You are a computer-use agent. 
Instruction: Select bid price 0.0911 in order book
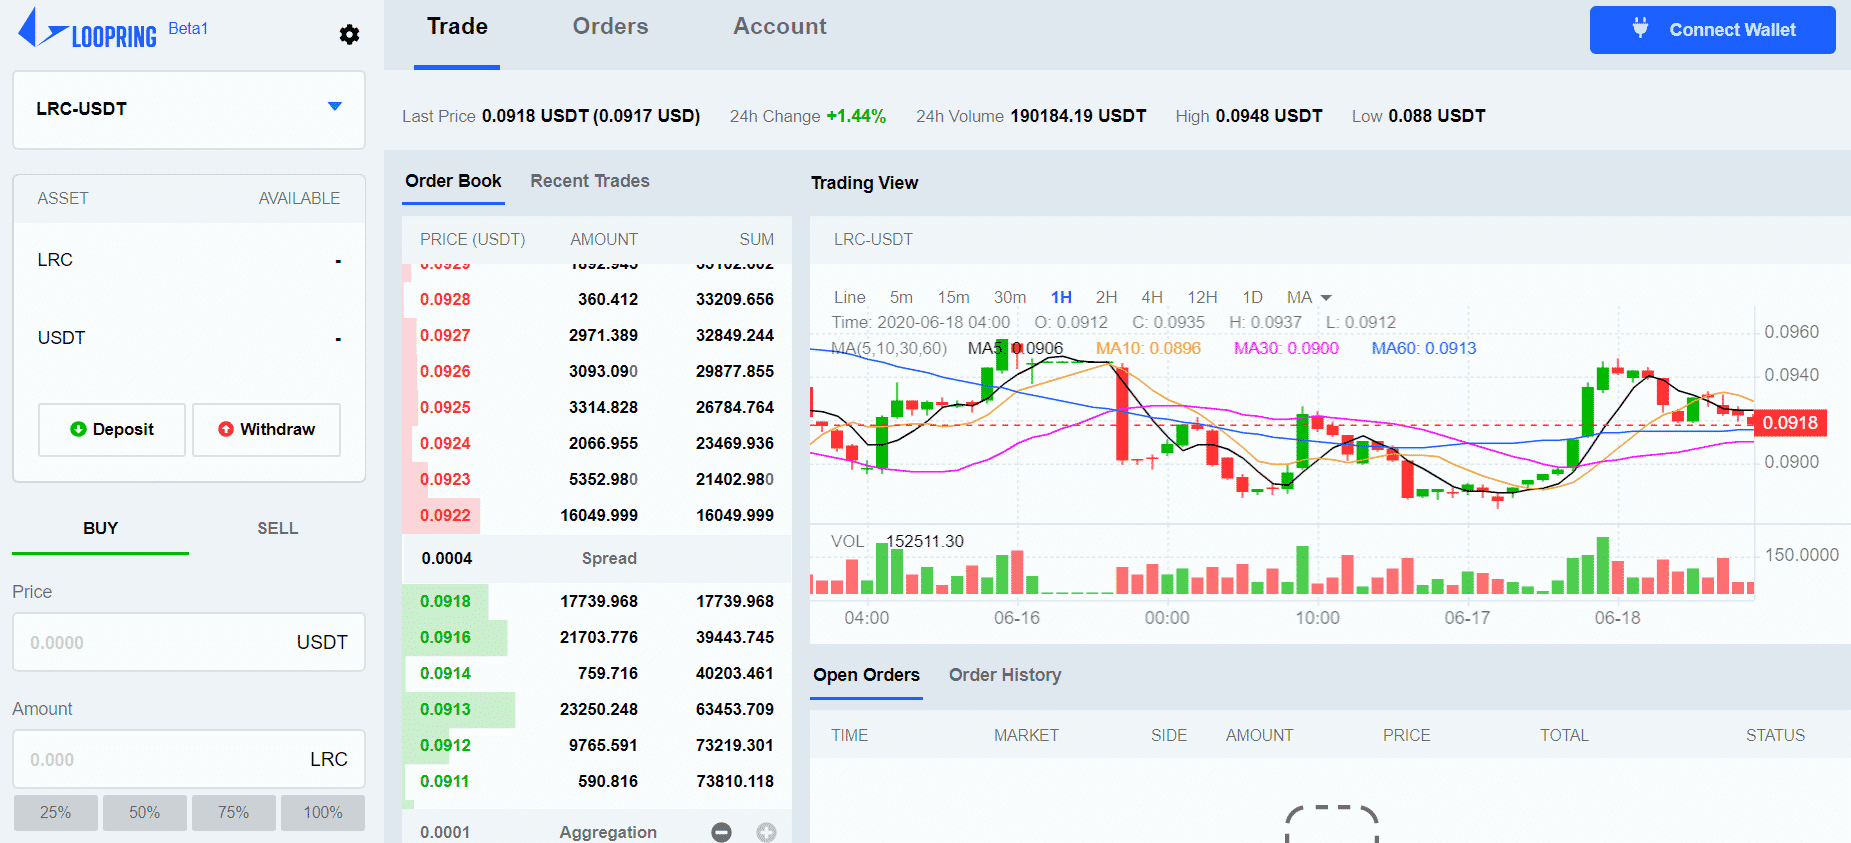[x=445, y=781]
